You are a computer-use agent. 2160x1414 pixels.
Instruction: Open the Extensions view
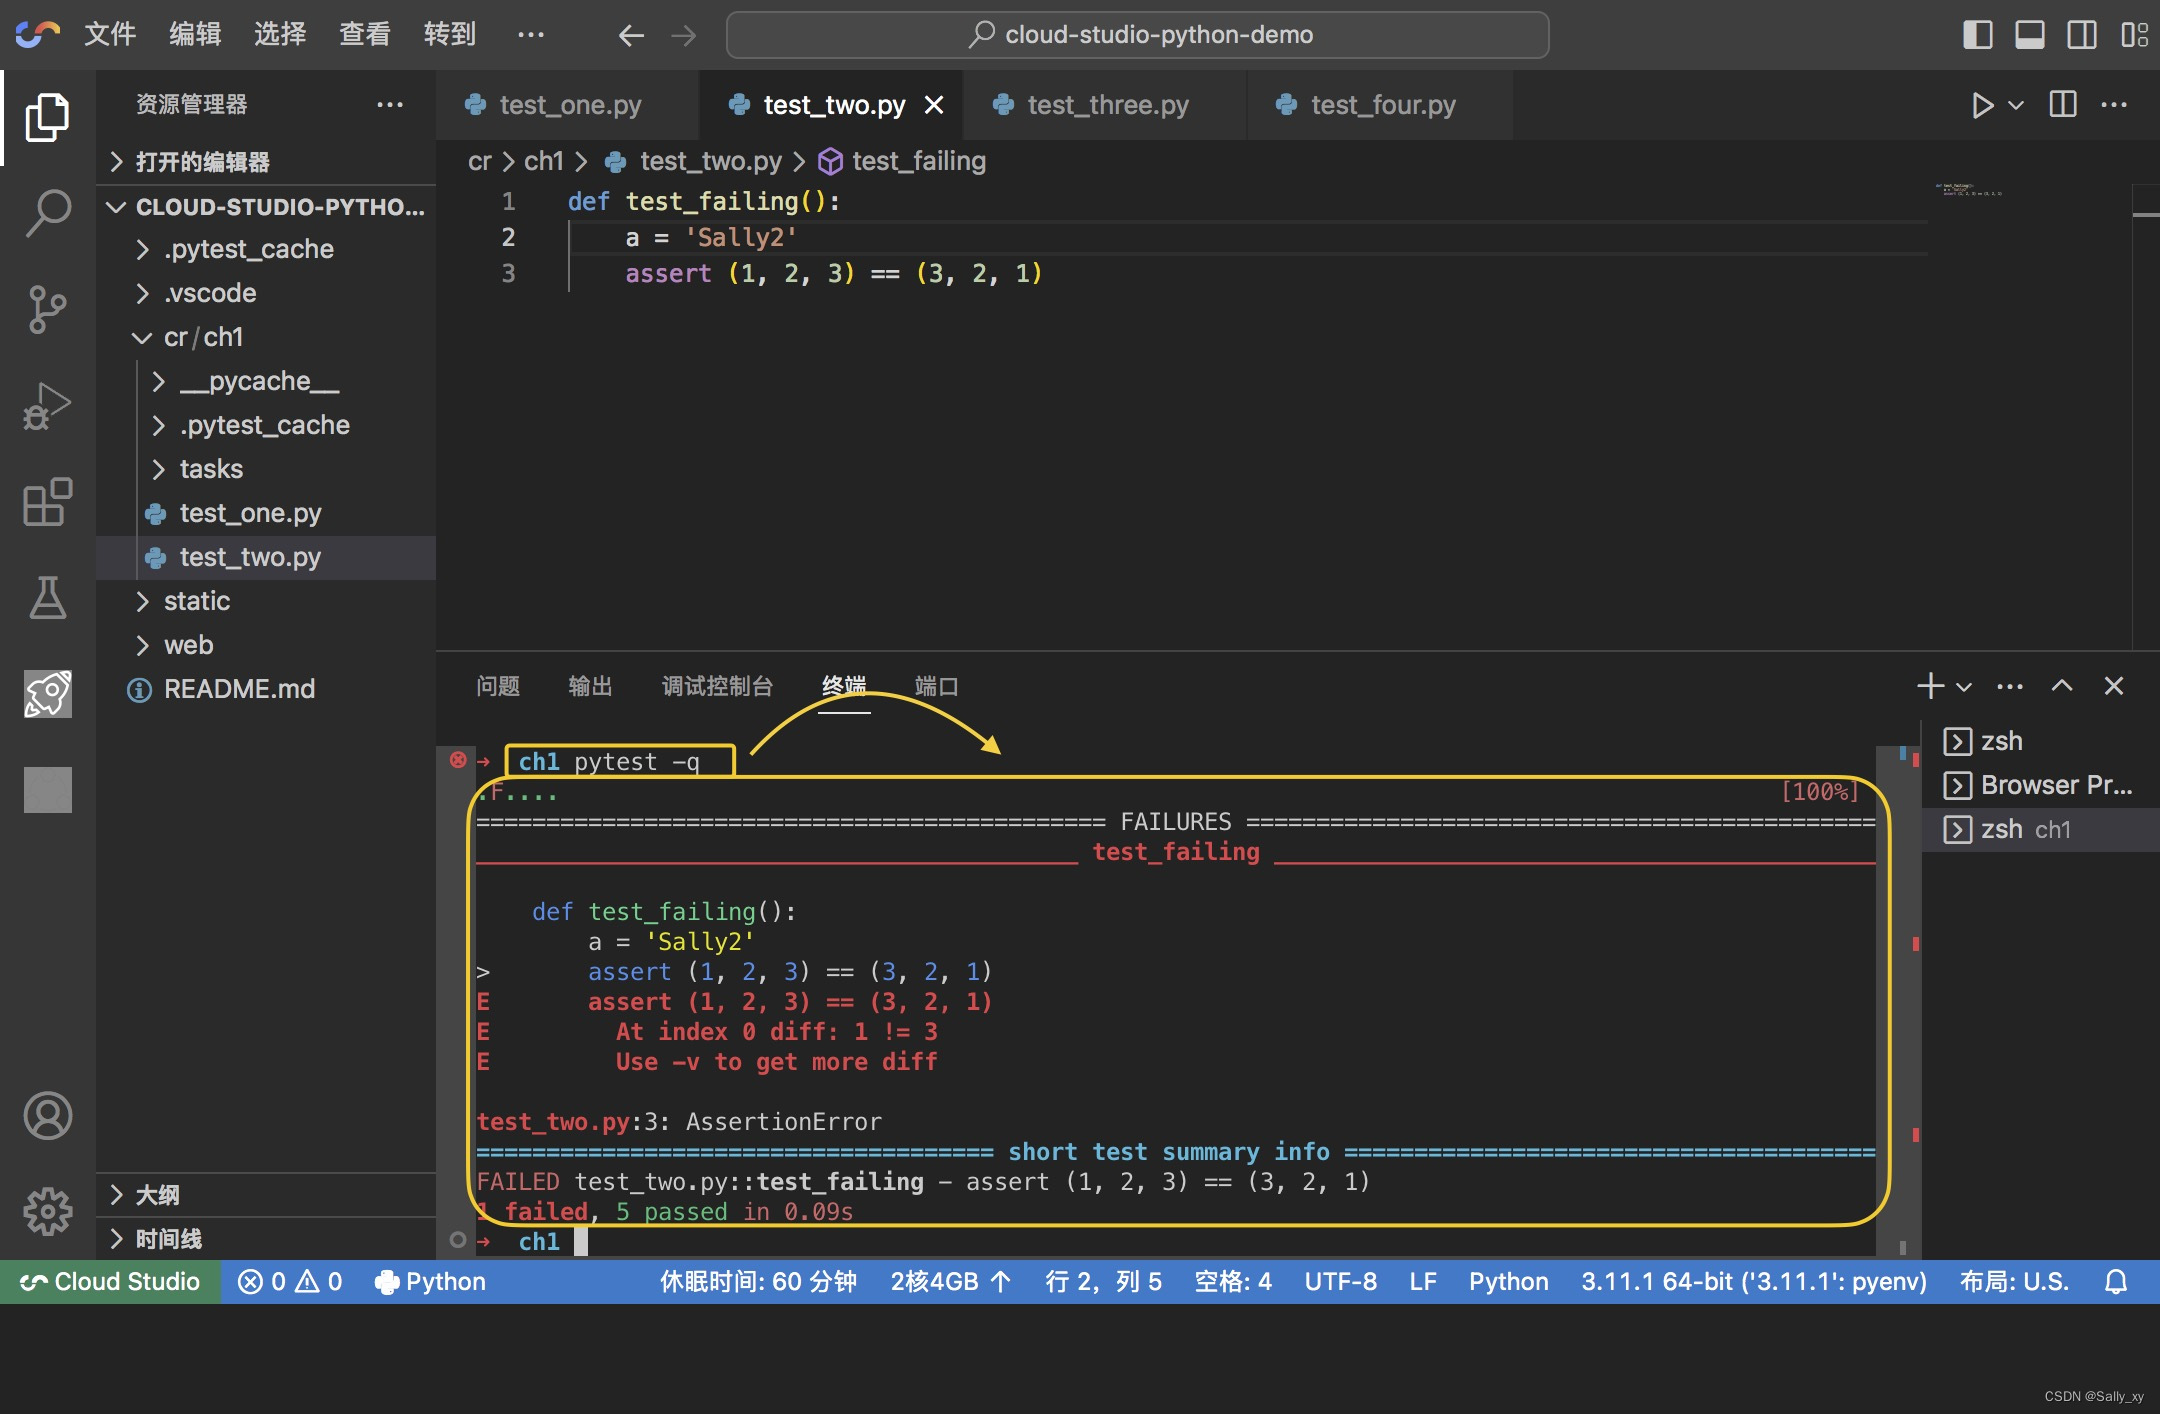click(x=47, y=501)
